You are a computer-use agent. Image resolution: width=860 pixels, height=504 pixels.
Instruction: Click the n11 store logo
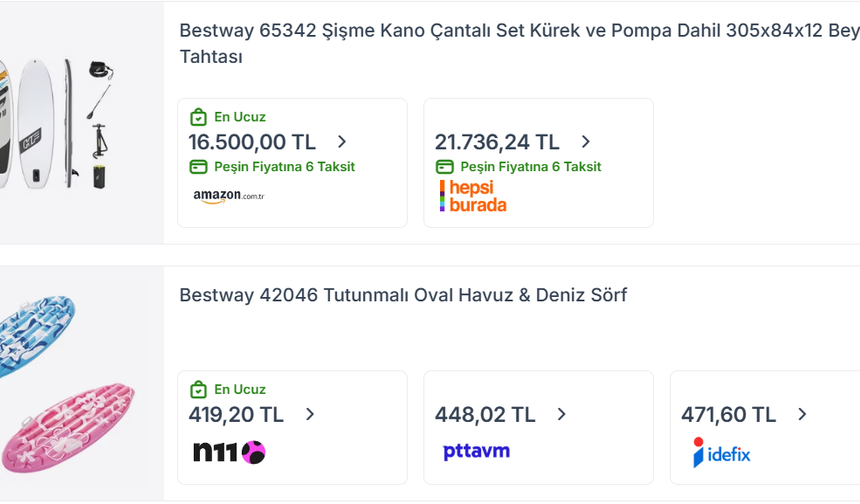click(229, 452)
